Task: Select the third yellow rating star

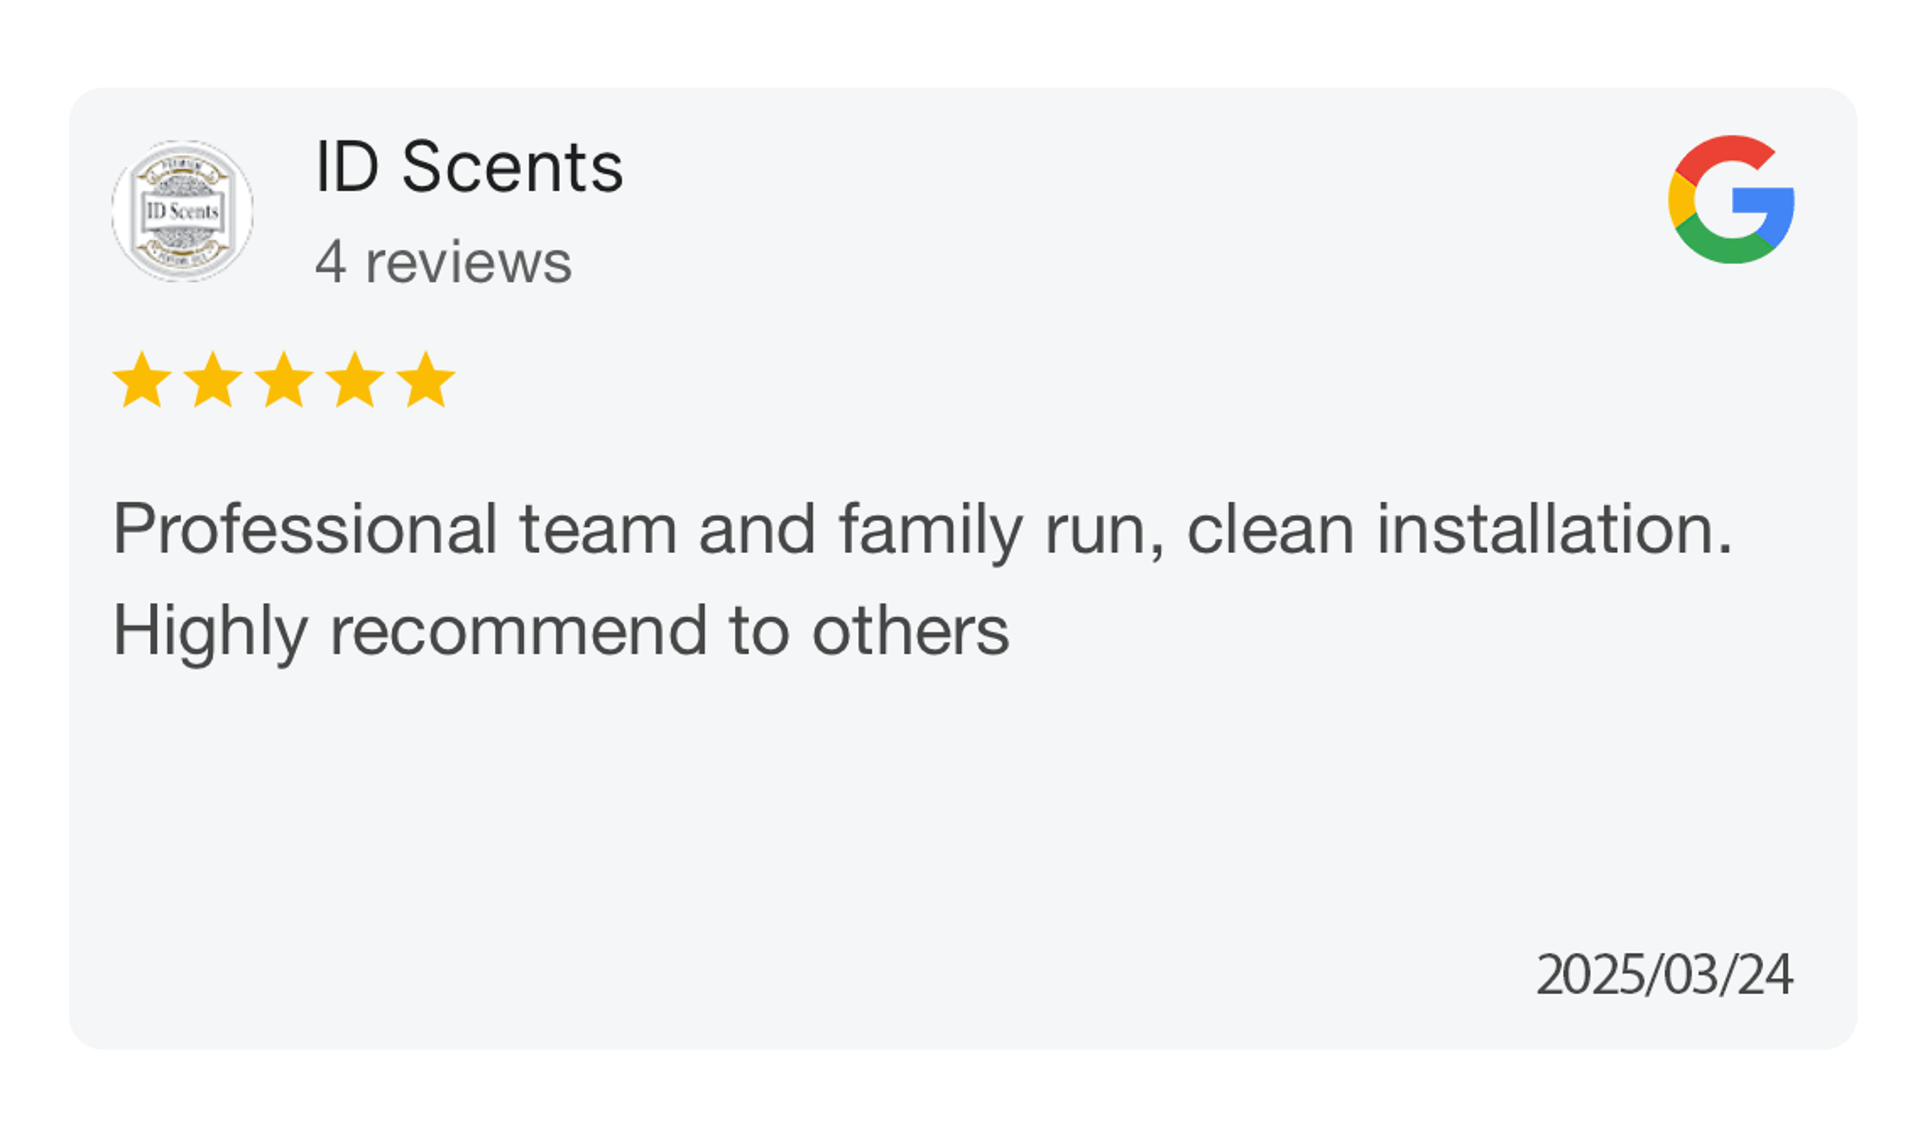Action: 284,380
